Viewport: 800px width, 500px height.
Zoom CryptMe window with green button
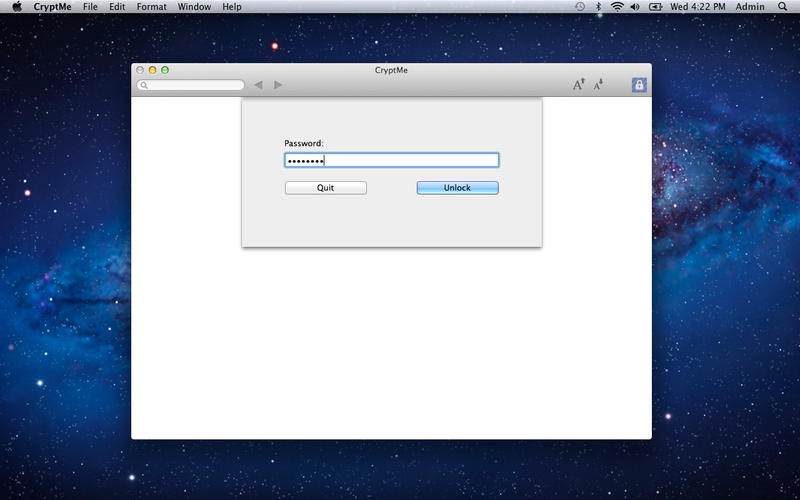point(165,70)
